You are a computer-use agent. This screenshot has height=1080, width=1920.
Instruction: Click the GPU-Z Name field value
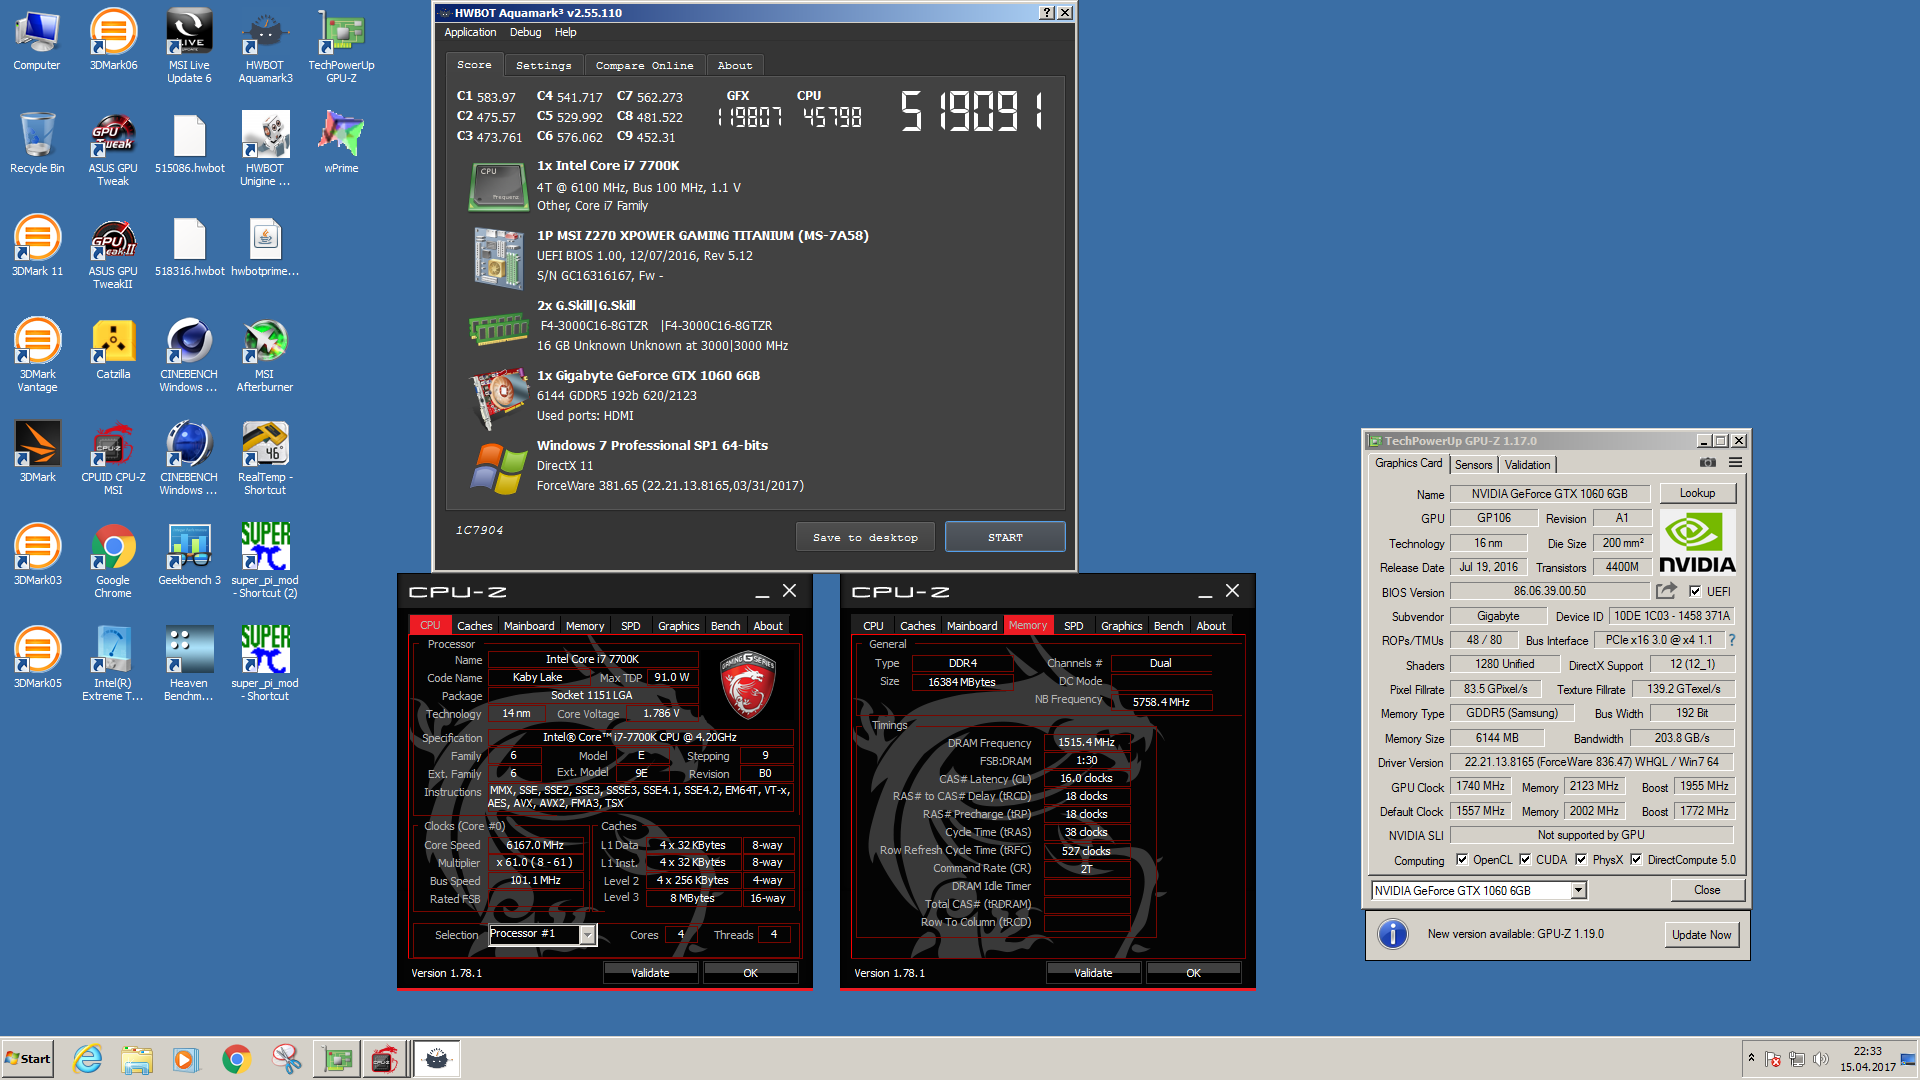1549,494
